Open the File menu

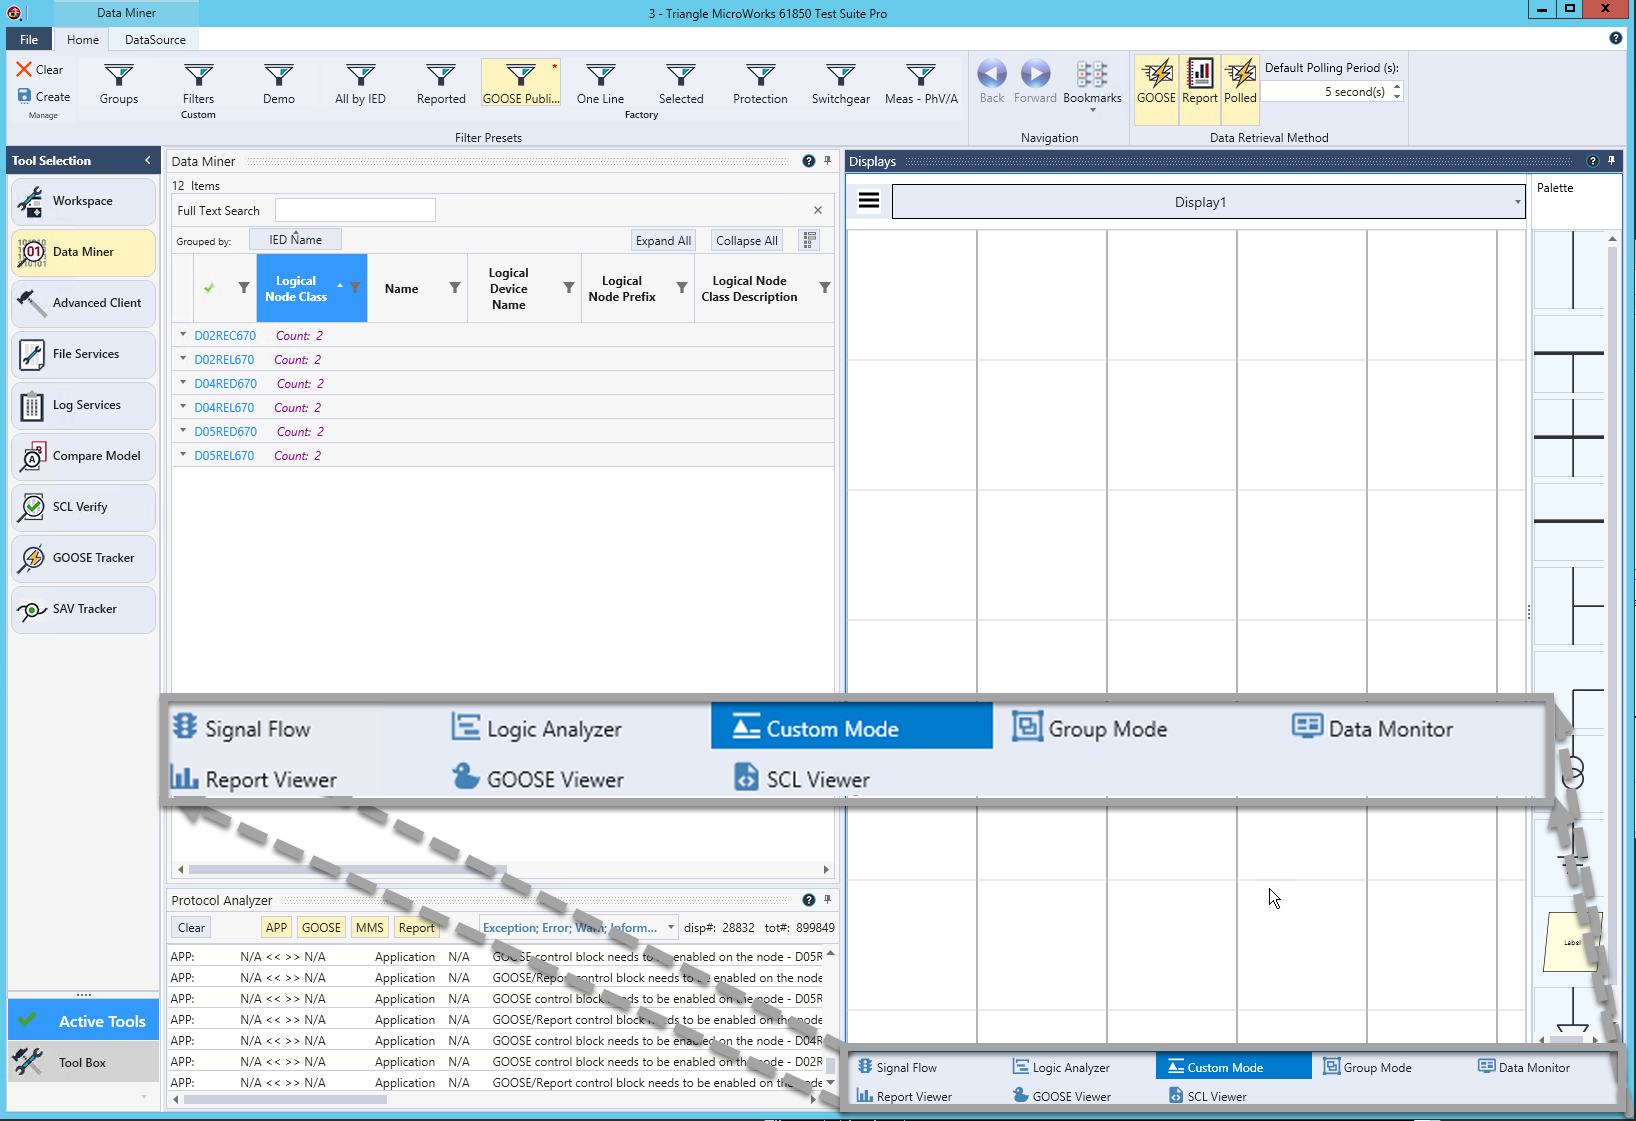click(29, 40)
